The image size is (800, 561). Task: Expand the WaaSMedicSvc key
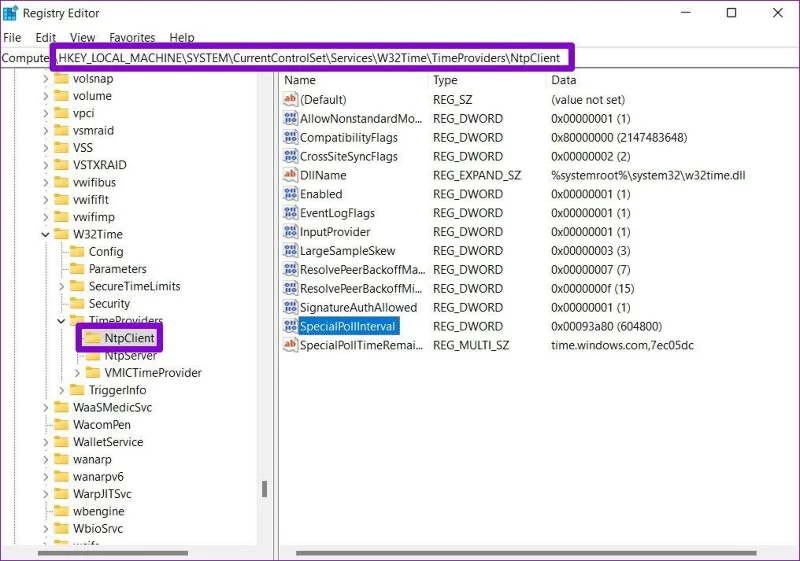(45, 407)
